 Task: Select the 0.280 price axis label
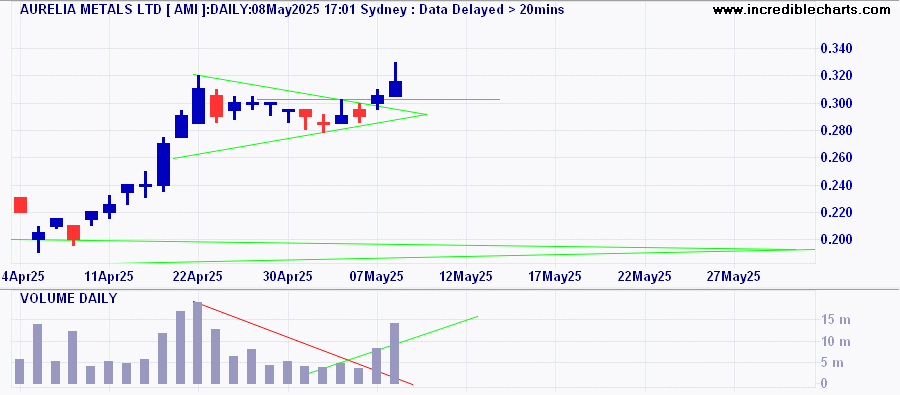(836, 131)
